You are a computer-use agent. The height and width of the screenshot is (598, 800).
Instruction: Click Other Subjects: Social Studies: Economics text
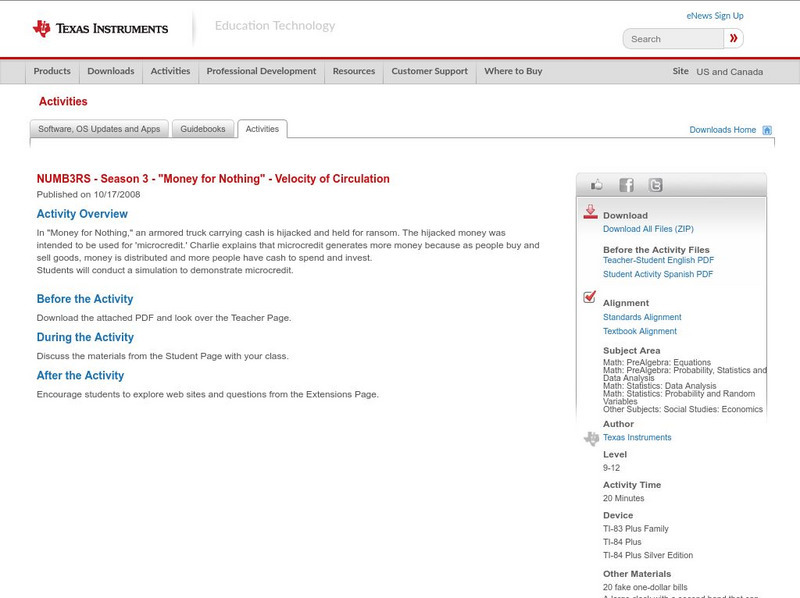(683, 409)
